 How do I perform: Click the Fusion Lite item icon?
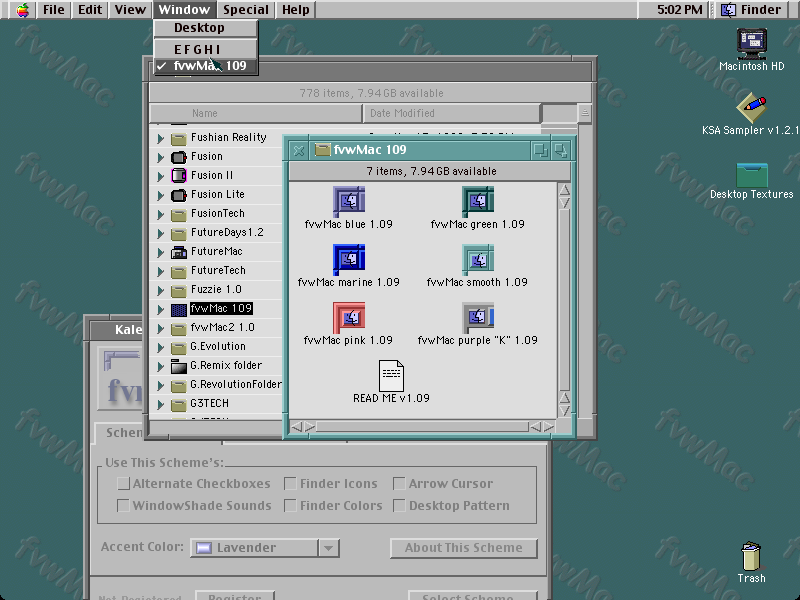[x=179, y=195]
